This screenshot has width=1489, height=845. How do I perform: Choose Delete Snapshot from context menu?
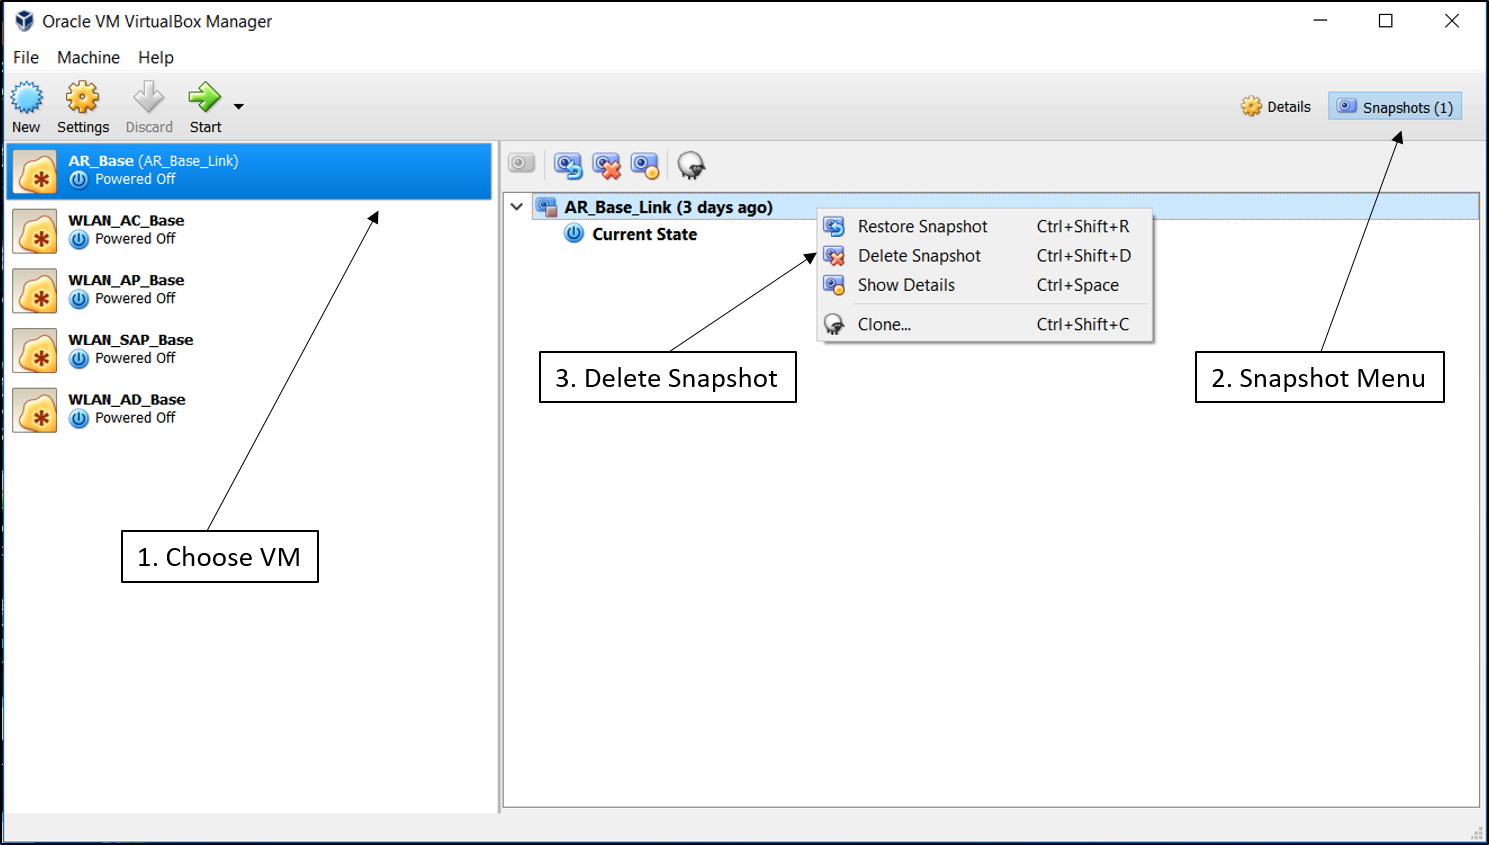[x=985, y=256]
